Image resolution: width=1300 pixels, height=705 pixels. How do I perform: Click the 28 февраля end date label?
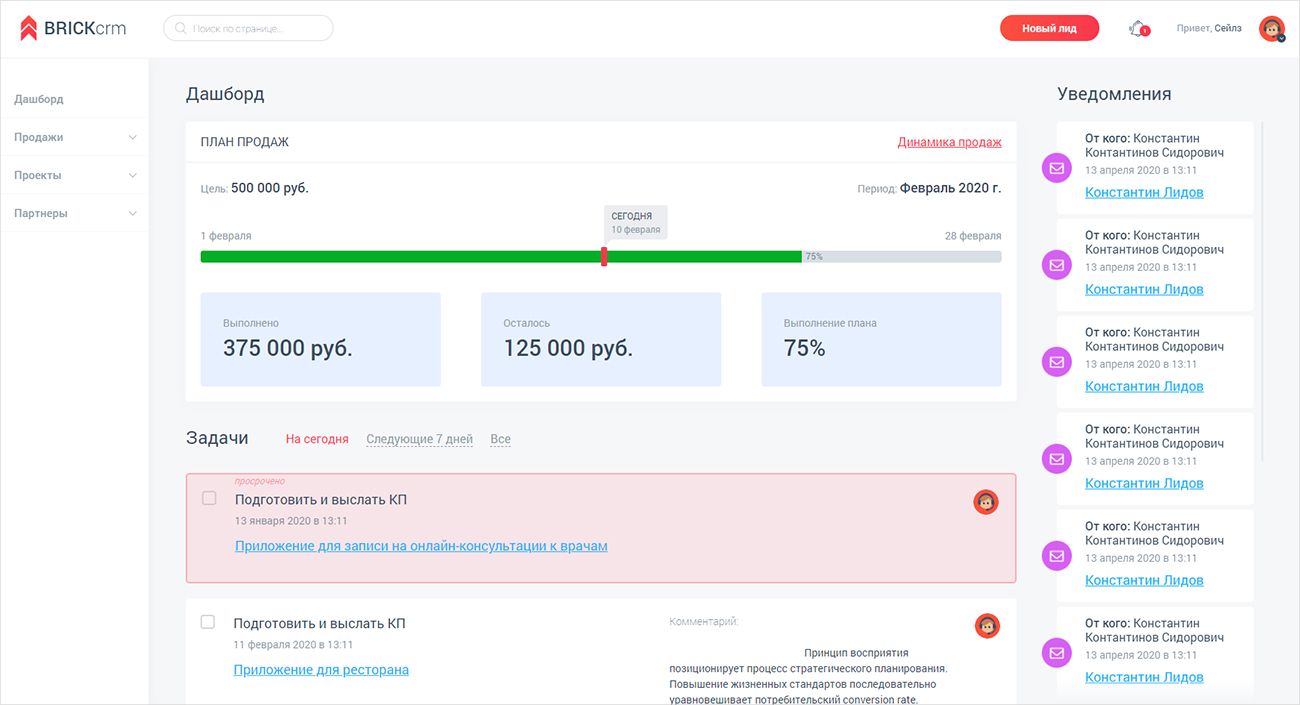click(973, 236)
